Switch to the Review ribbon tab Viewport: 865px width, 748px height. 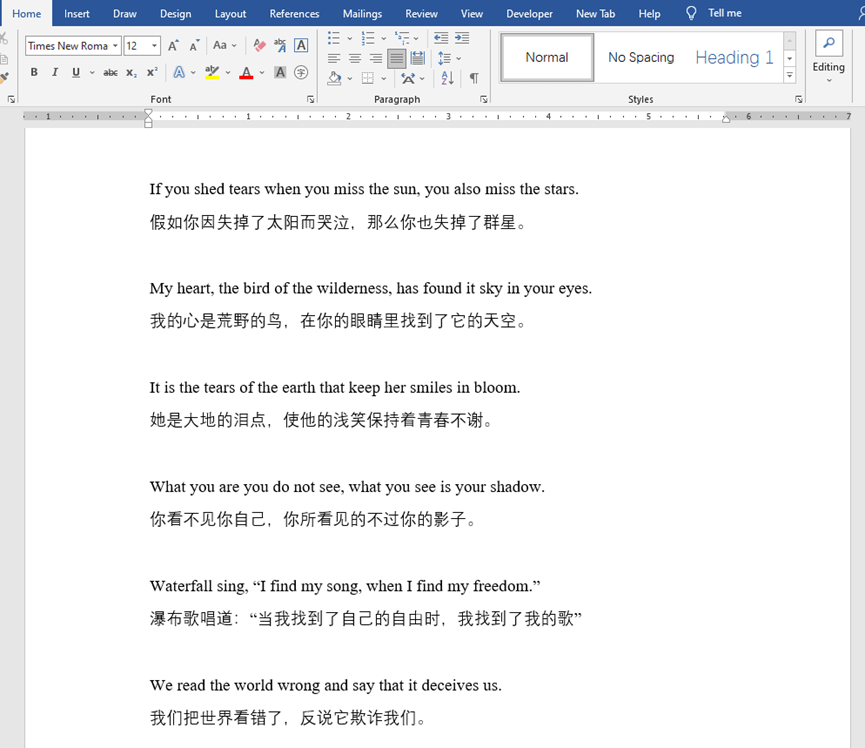(421, 13)
